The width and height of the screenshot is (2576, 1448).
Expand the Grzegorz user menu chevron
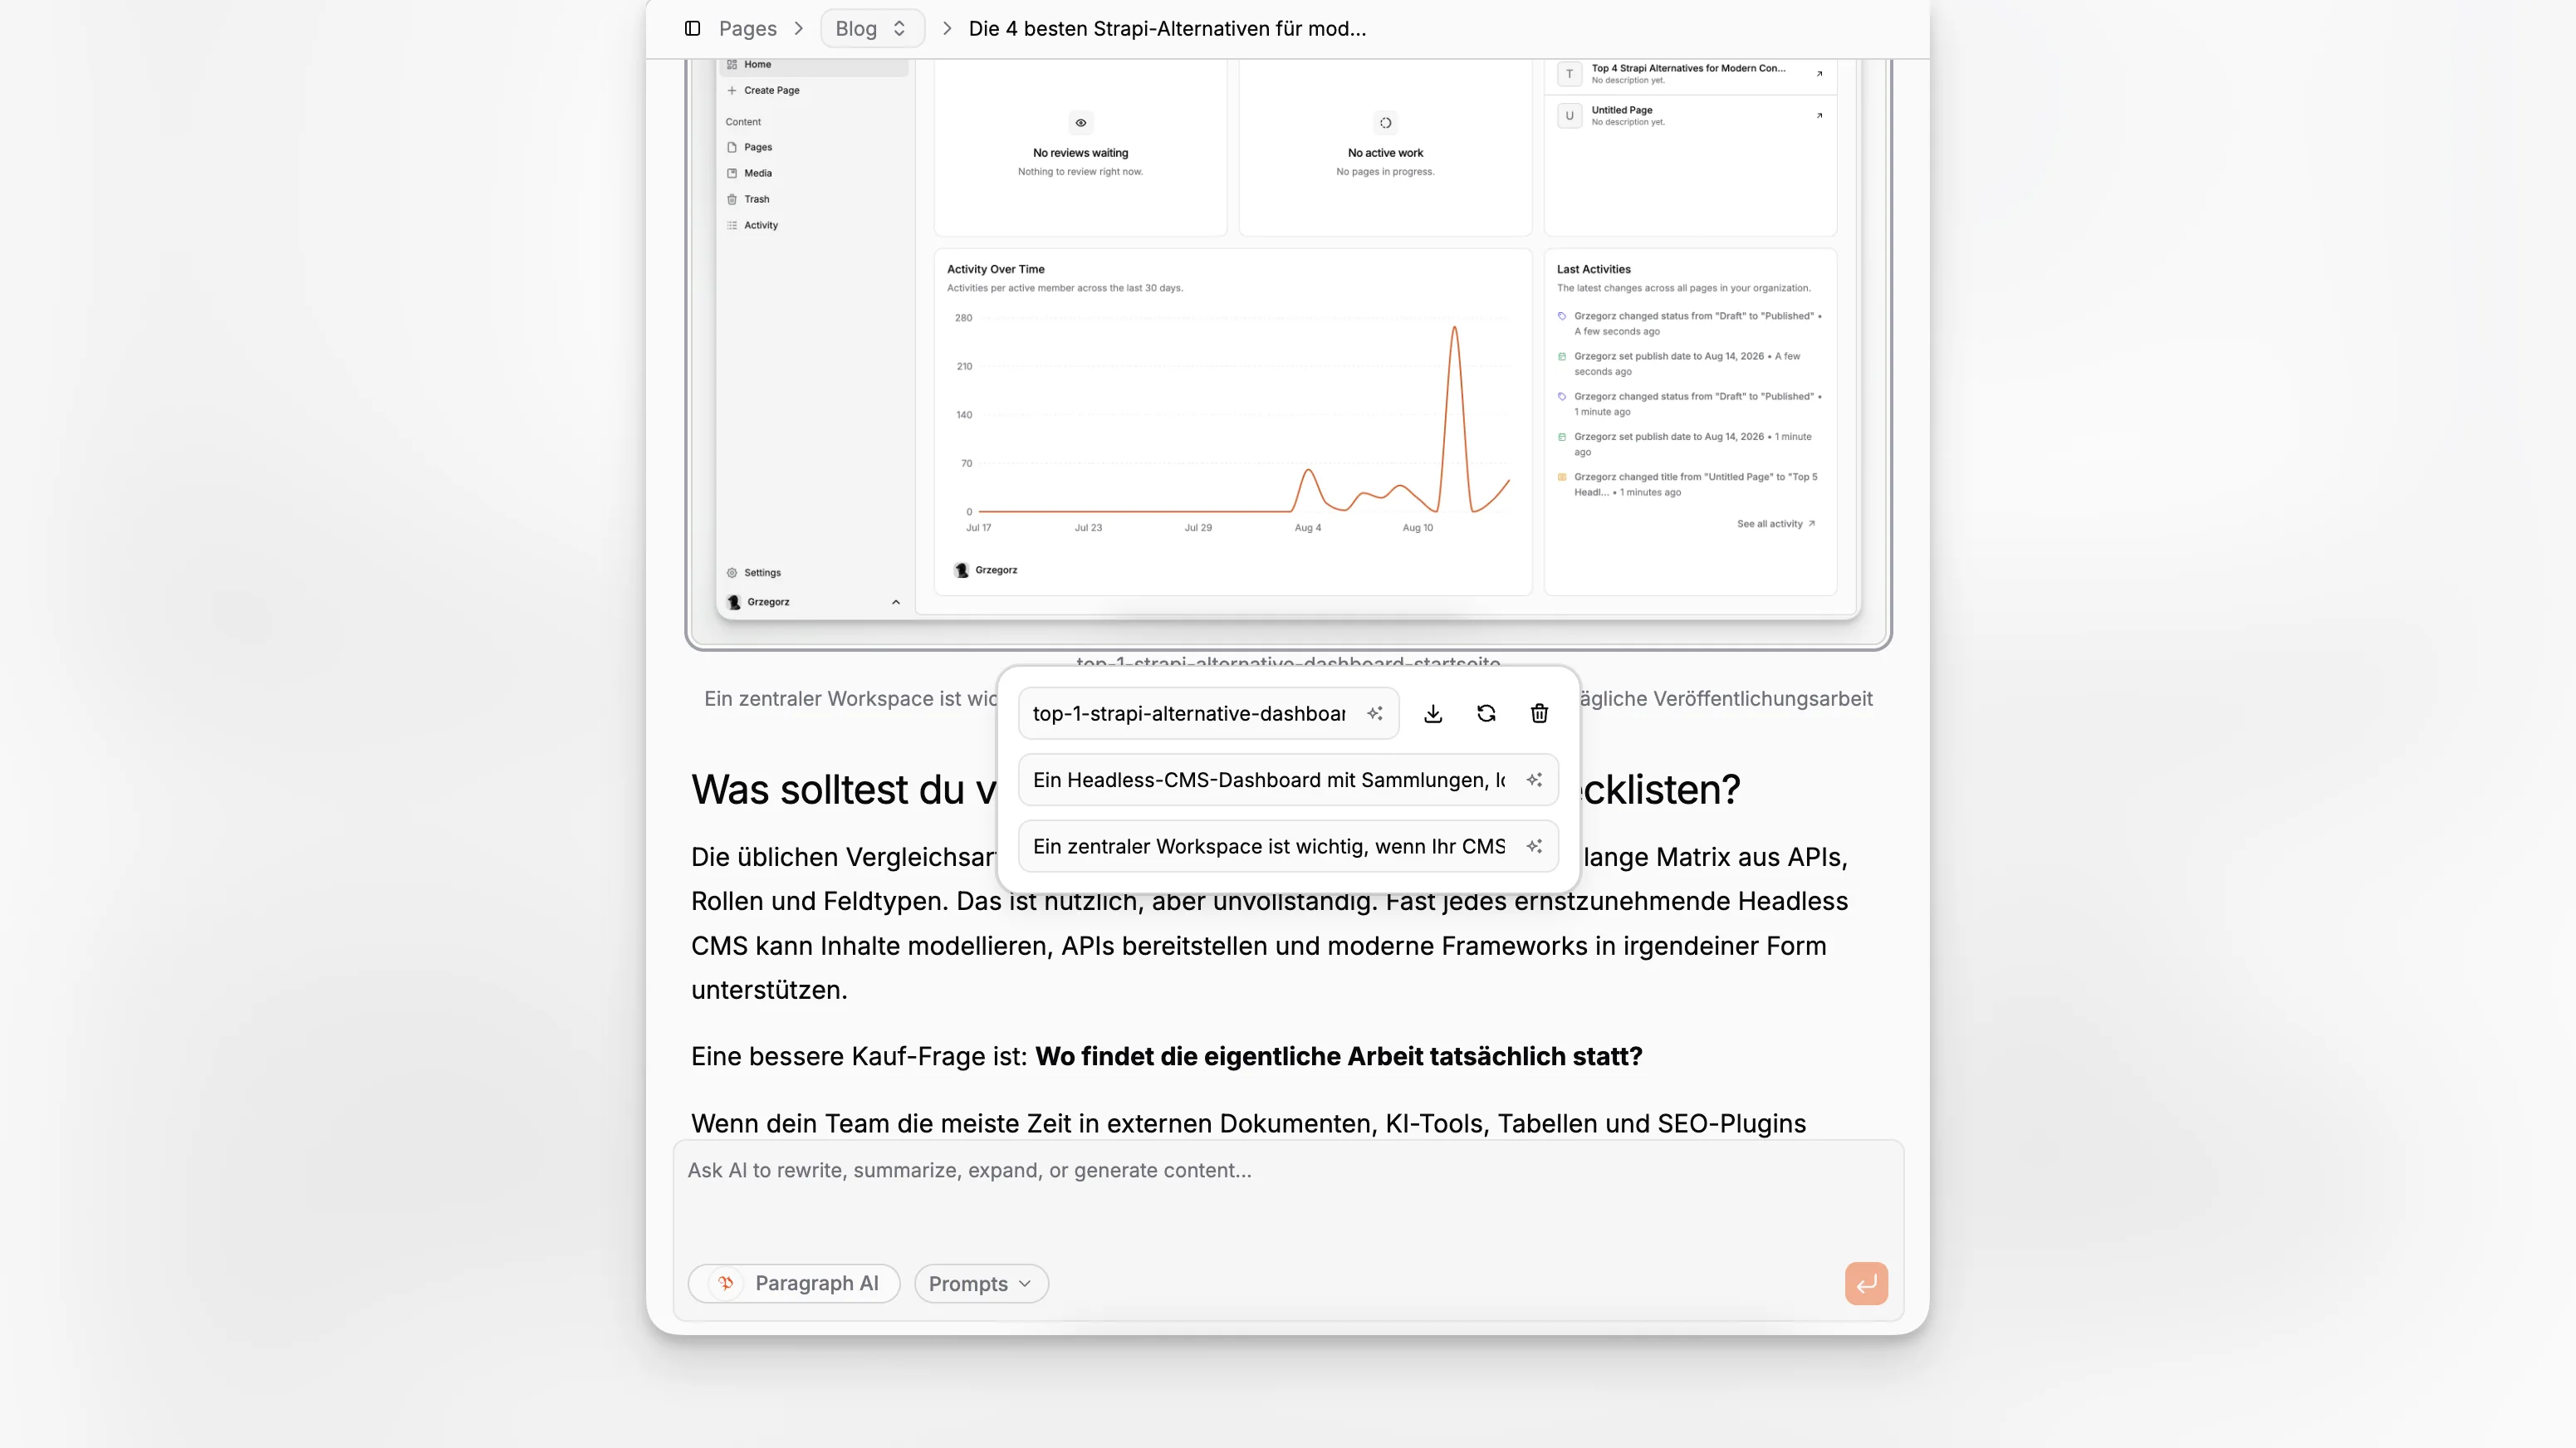895,602
